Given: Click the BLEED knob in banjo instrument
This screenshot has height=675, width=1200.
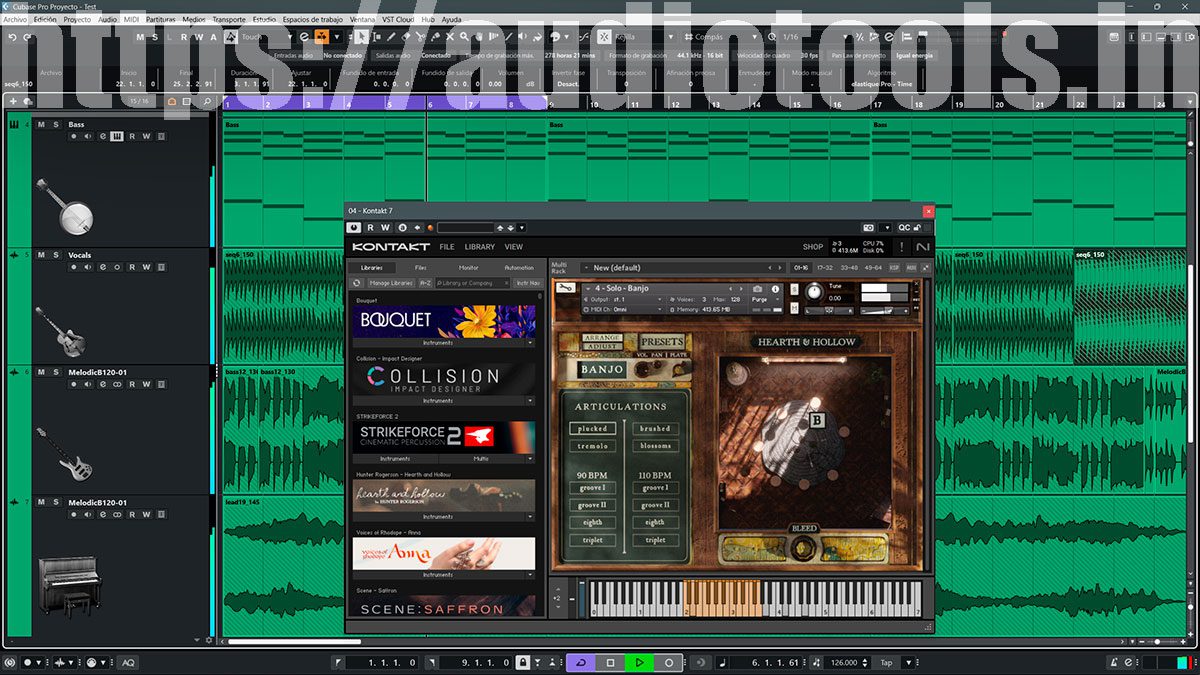Looking at the screenshot, I should coord(804,547).
